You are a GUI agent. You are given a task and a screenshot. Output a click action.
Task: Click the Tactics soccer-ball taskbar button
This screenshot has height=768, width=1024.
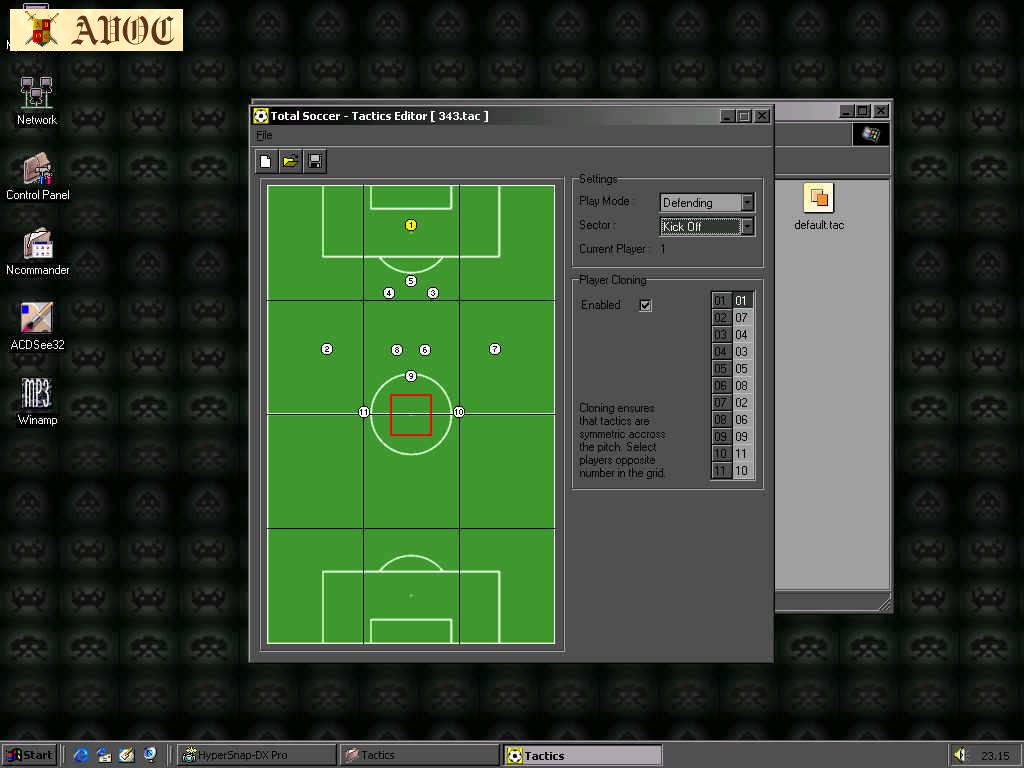pos(583,756)
